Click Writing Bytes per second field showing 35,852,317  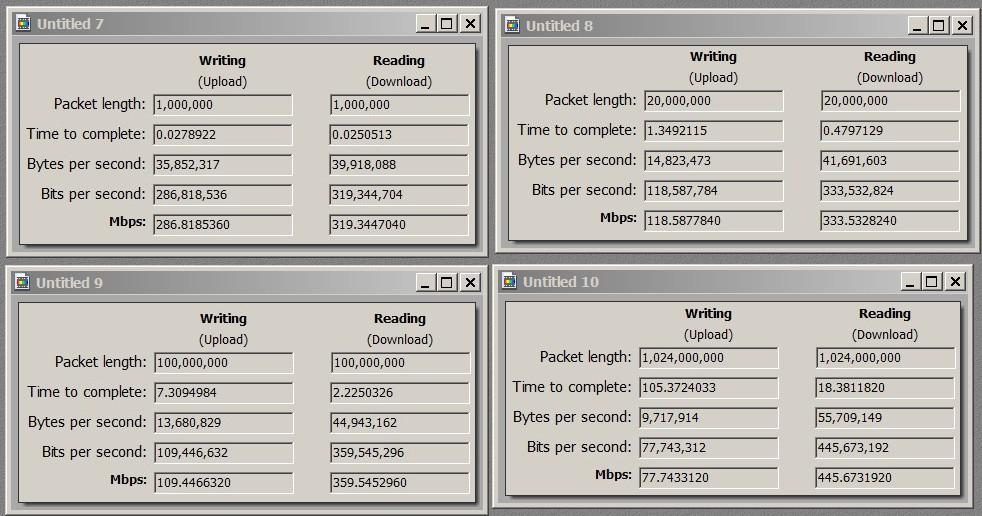point(222,165)
